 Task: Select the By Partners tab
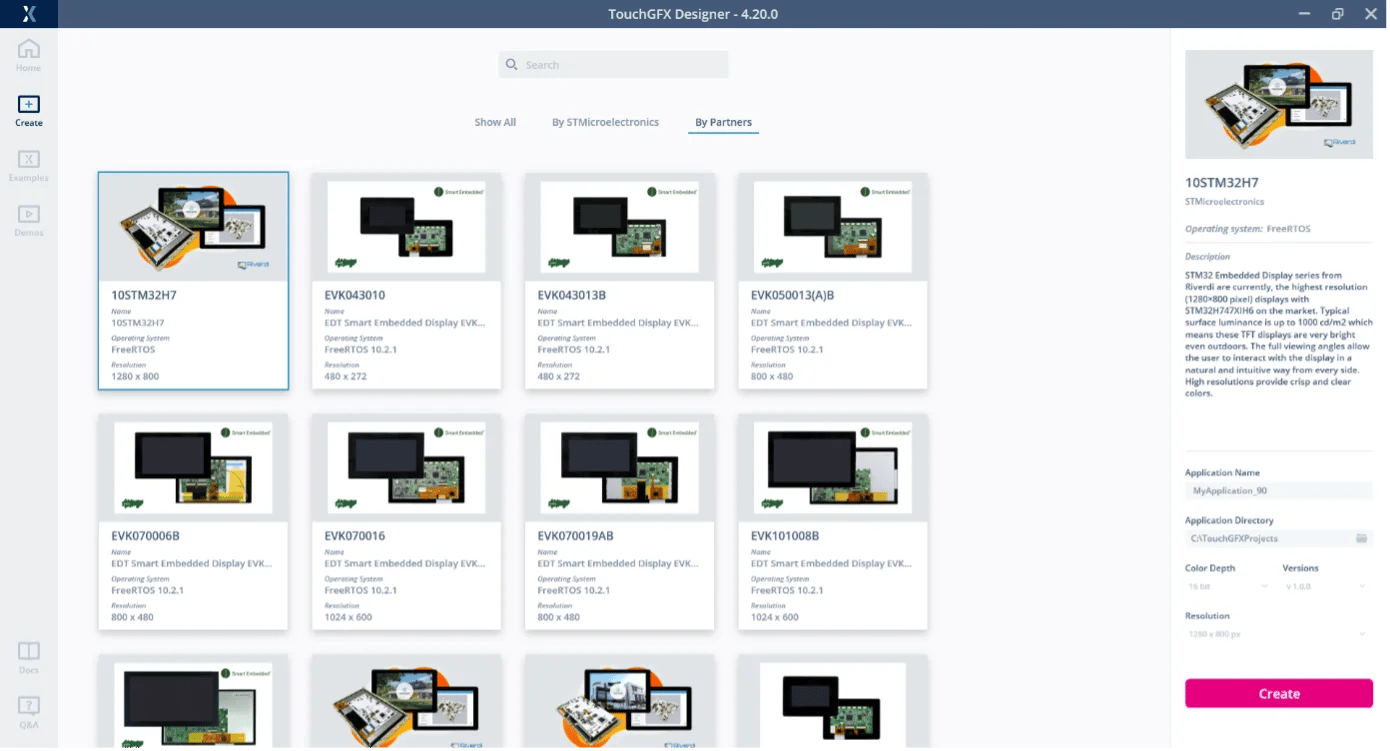(723, 123)
